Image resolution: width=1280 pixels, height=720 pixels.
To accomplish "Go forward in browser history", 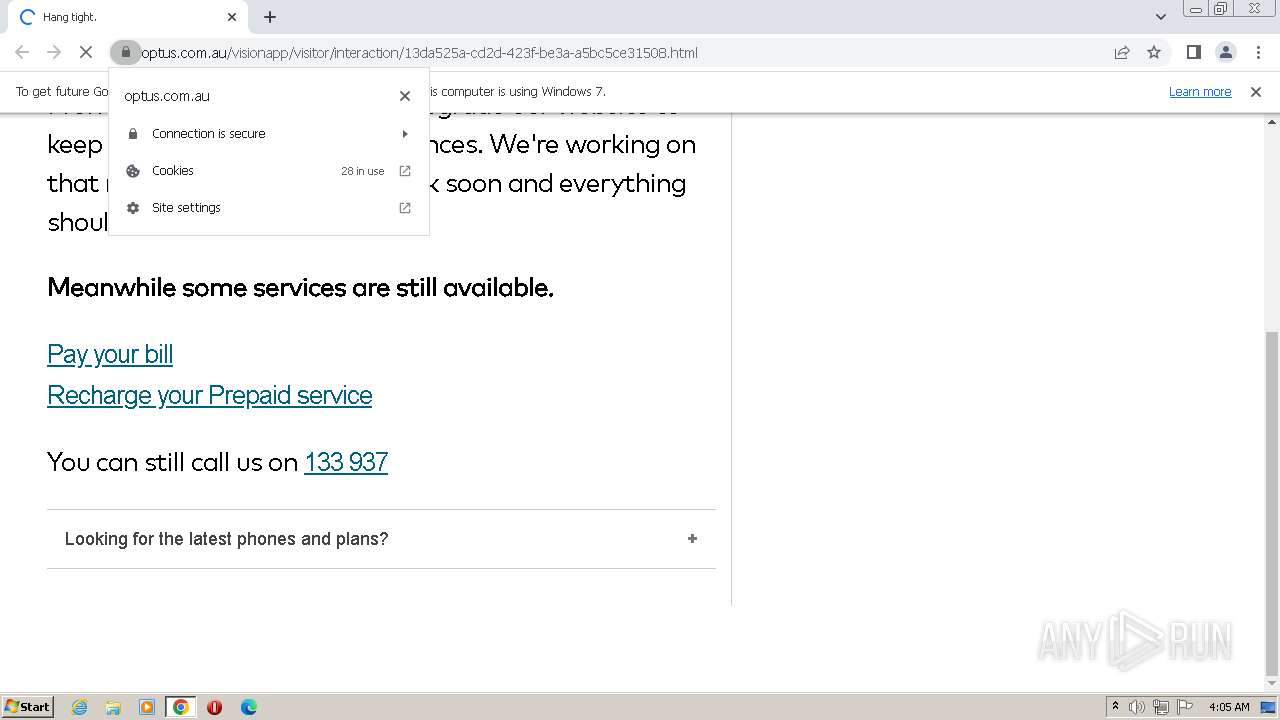I will coord(54,52).
